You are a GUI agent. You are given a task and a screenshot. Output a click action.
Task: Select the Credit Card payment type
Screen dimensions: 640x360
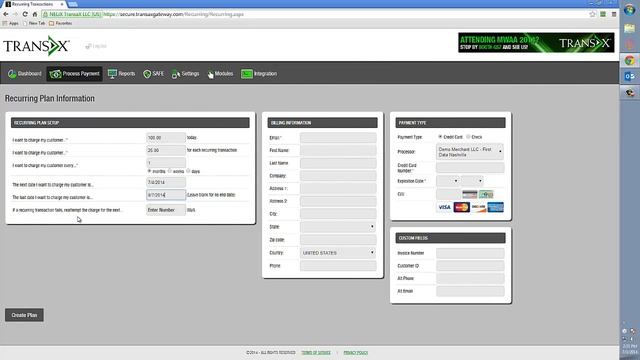[440, 137]
